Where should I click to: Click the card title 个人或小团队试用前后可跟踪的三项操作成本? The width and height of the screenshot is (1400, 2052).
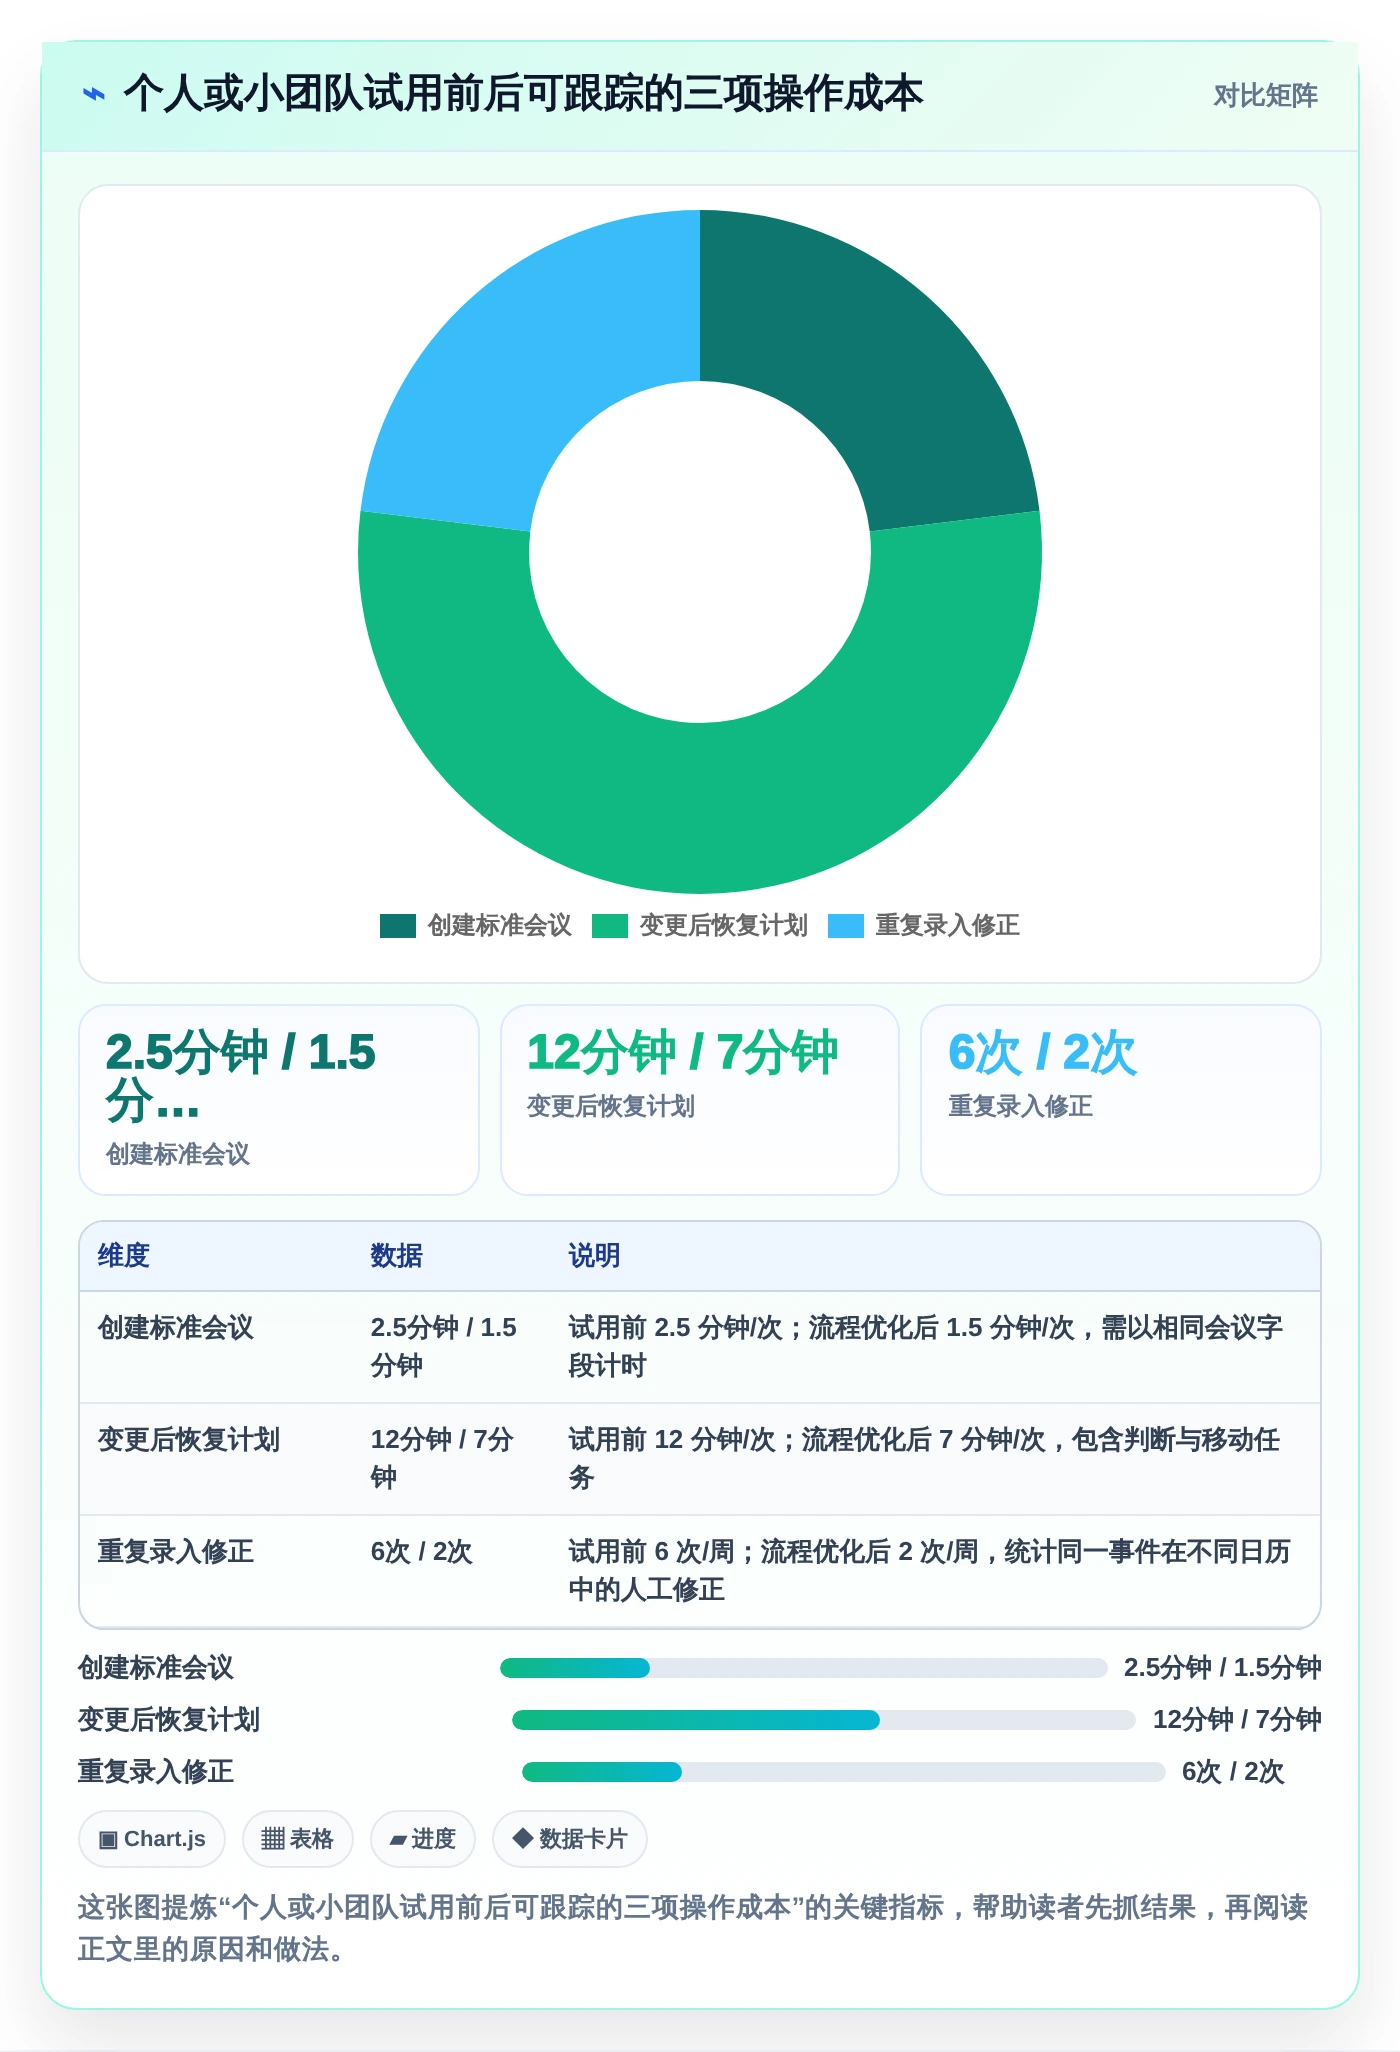tap(523, 95)
